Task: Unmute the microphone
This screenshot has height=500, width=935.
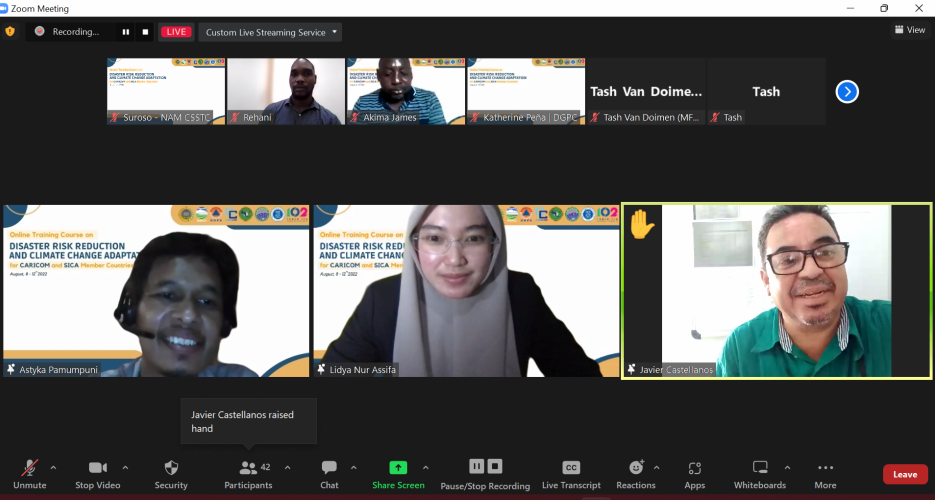Action: (30, 473)
